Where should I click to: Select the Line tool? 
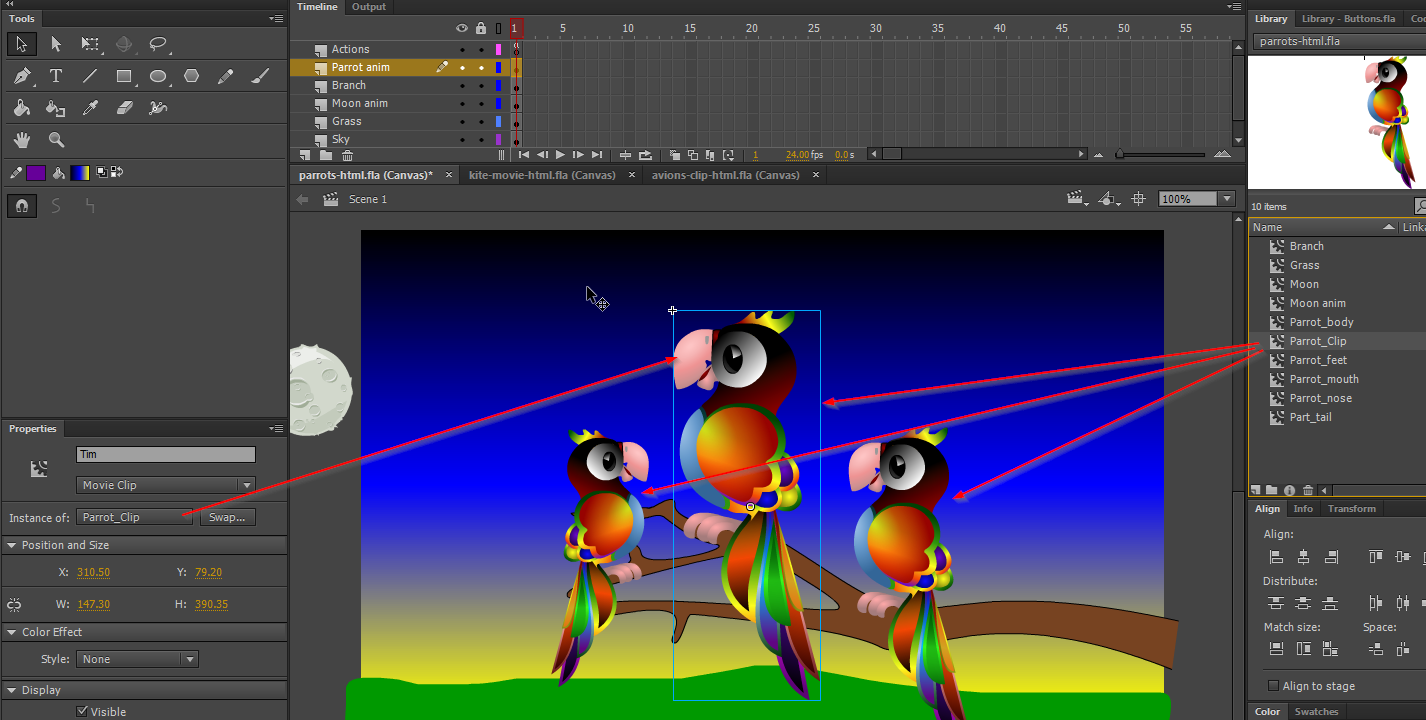click(x=90, y=76)
